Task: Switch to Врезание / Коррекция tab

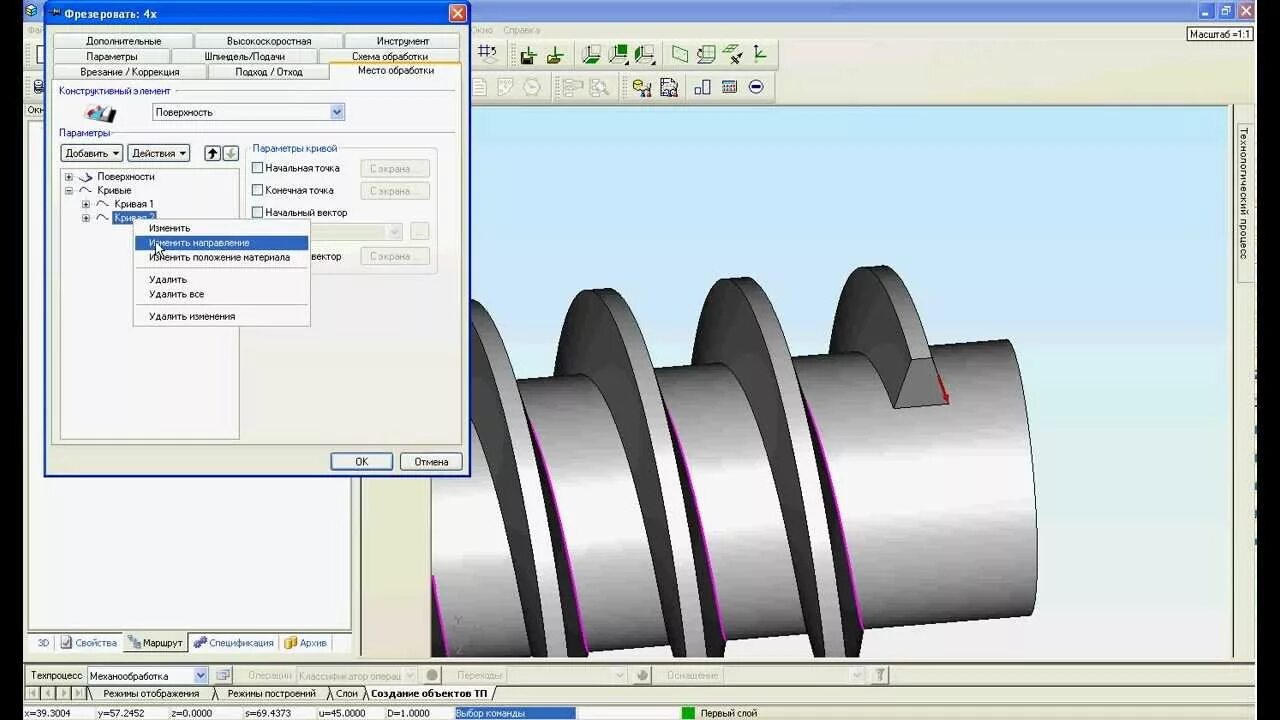Action: 130,72
